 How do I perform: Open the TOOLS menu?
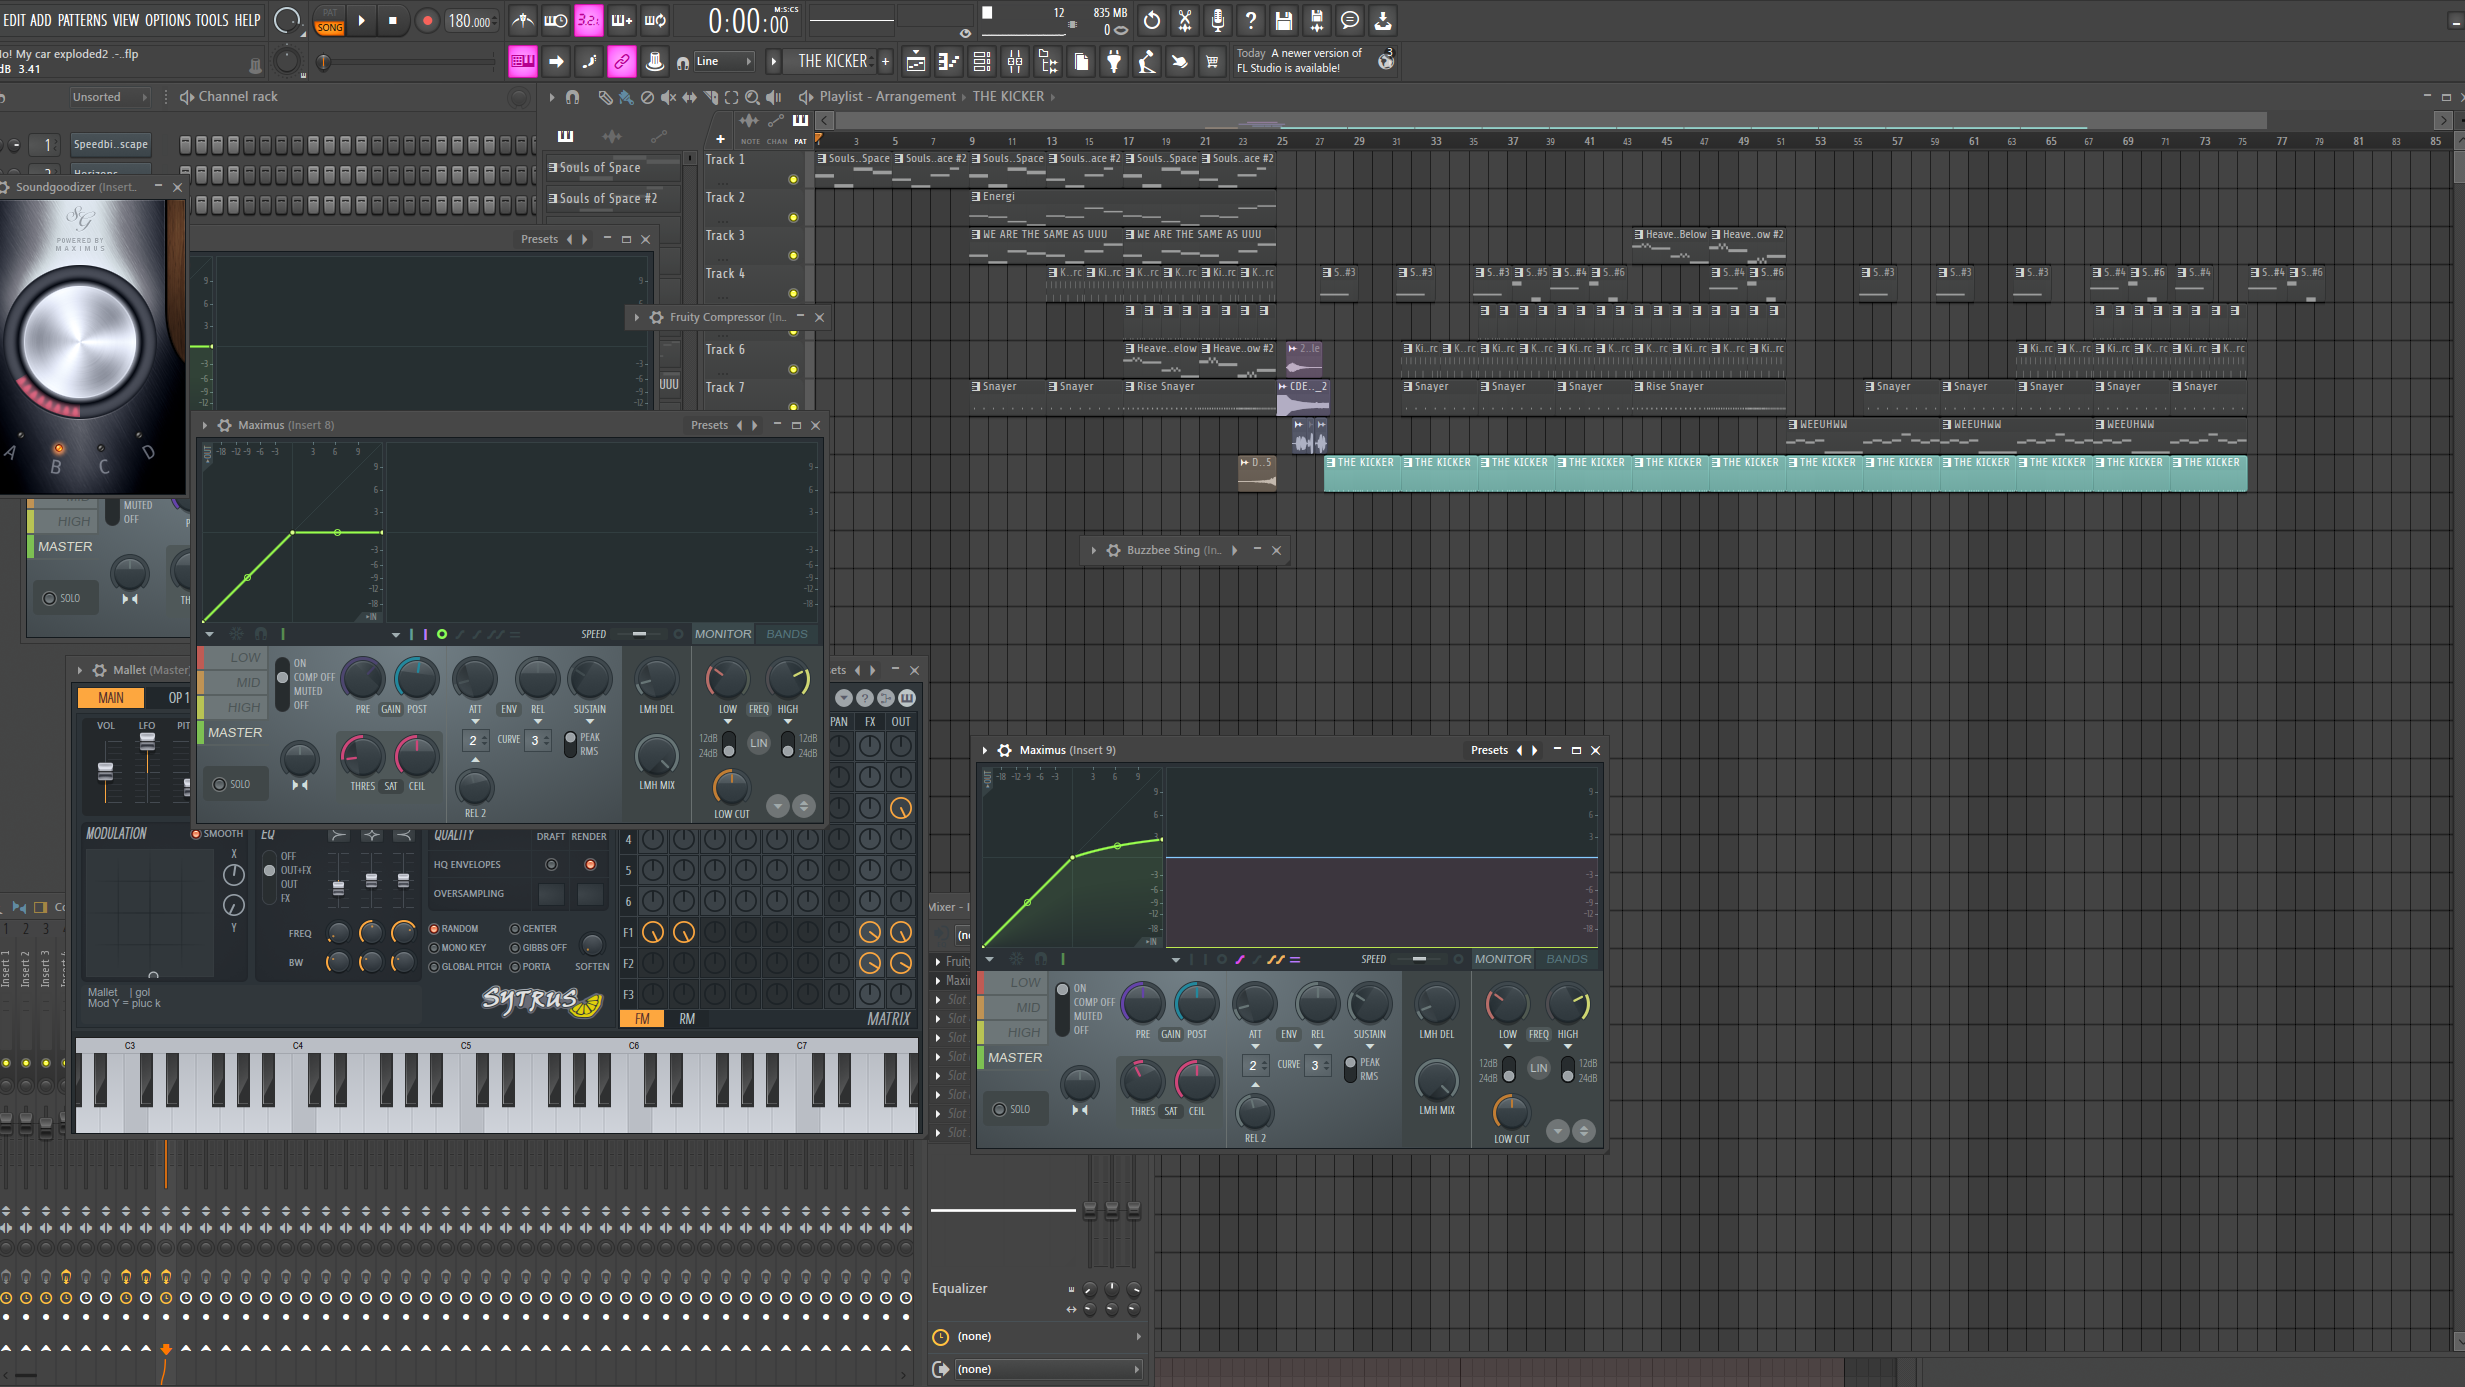[x=211, y=20]
